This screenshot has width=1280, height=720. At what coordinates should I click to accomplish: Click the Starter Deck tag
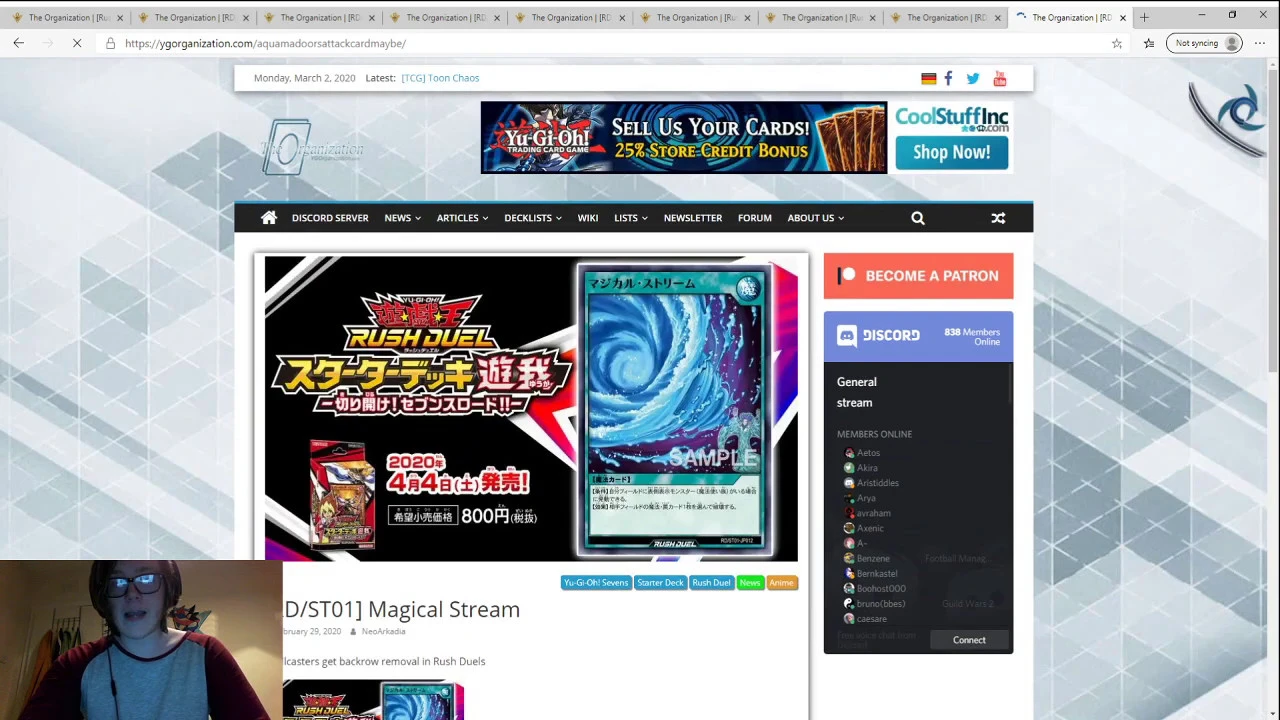[660, 583]
